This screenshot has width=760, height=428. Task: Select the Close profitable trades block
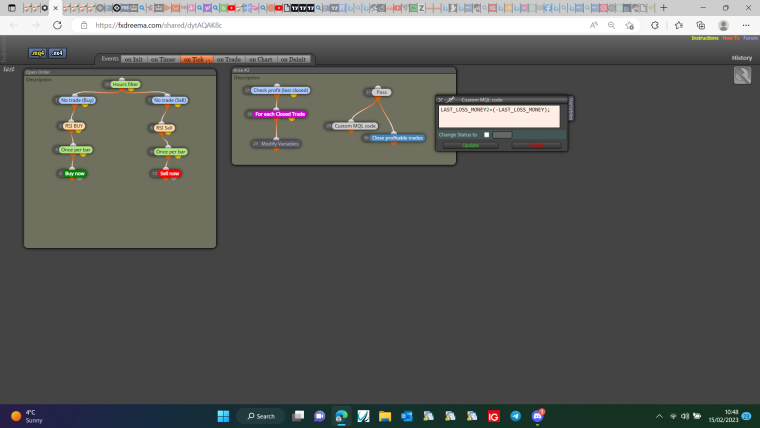[397, 138]
